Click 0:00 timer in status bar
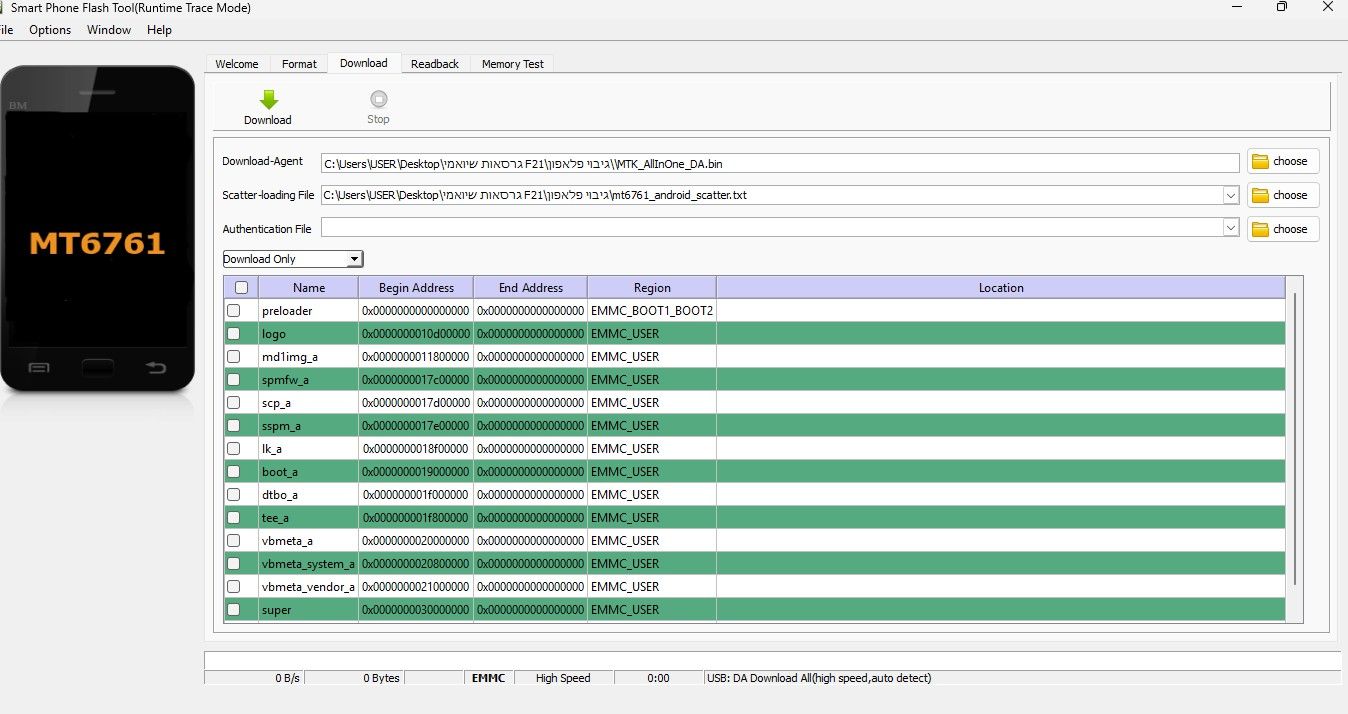The image size is (1348, 714). pos(658,678)
